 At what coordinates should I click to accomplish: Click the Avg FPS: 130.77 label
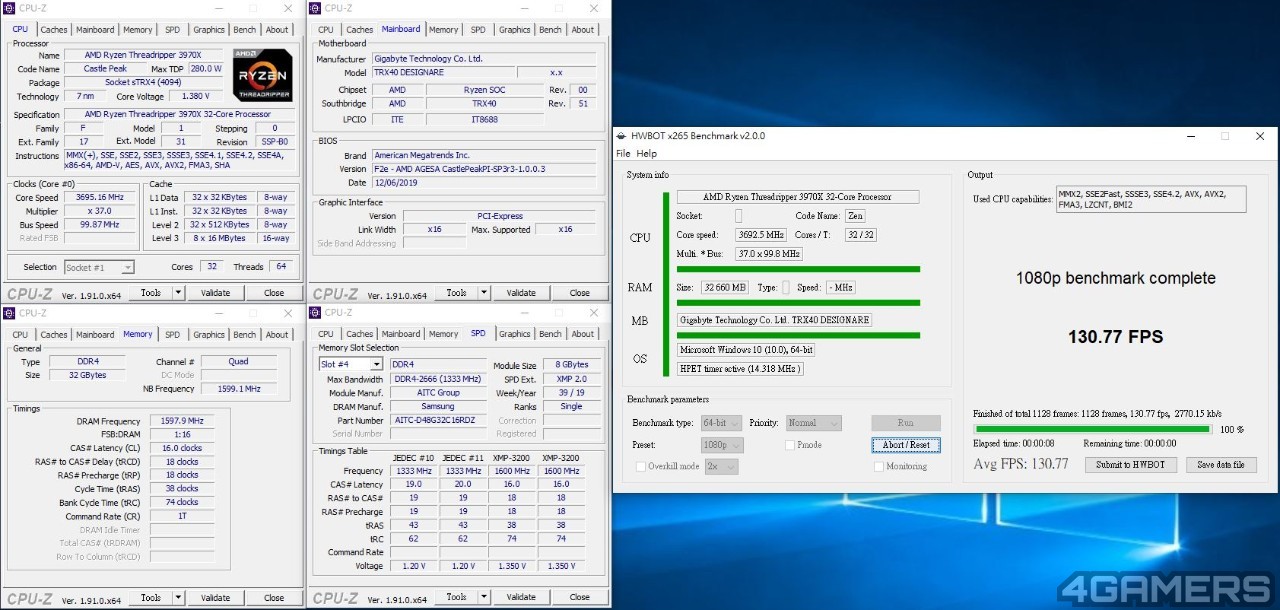pos(1021,464)
